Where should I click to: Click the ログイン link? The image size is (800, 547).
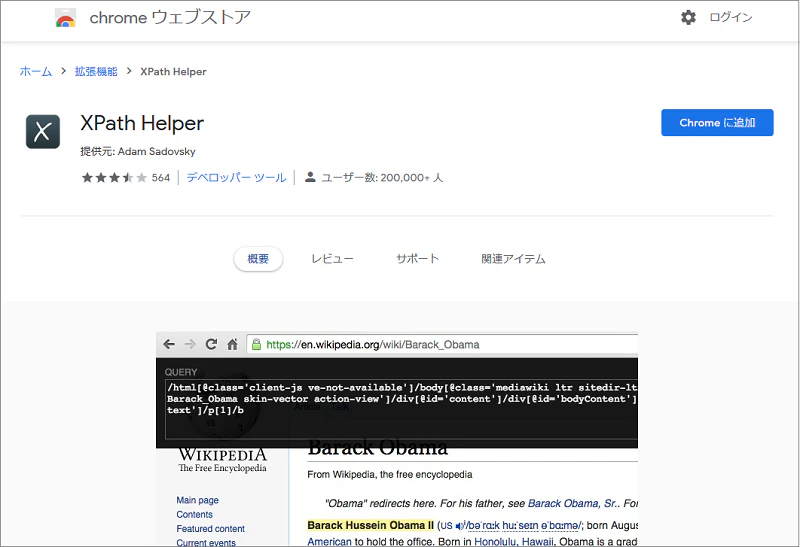tap(731, 17)
